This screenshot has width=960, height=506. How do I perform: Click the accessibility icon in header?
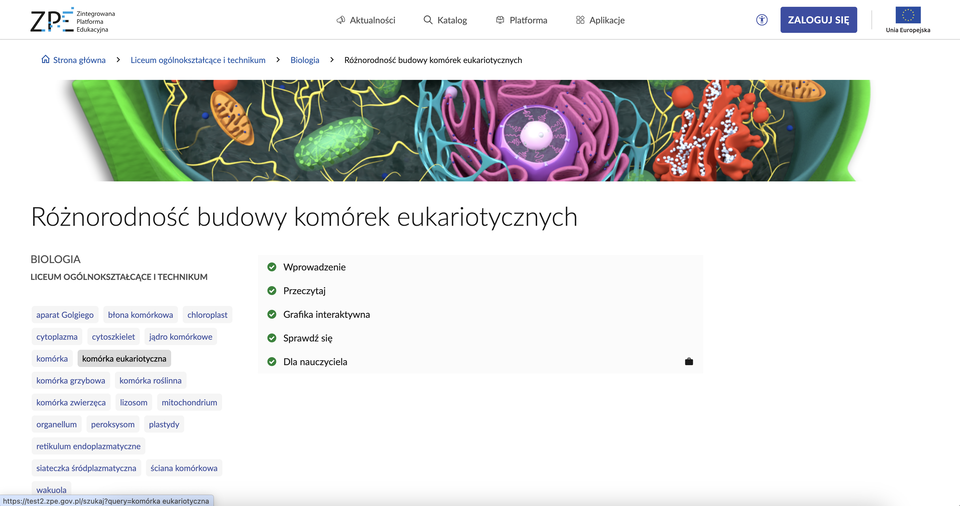pos(762,20)
